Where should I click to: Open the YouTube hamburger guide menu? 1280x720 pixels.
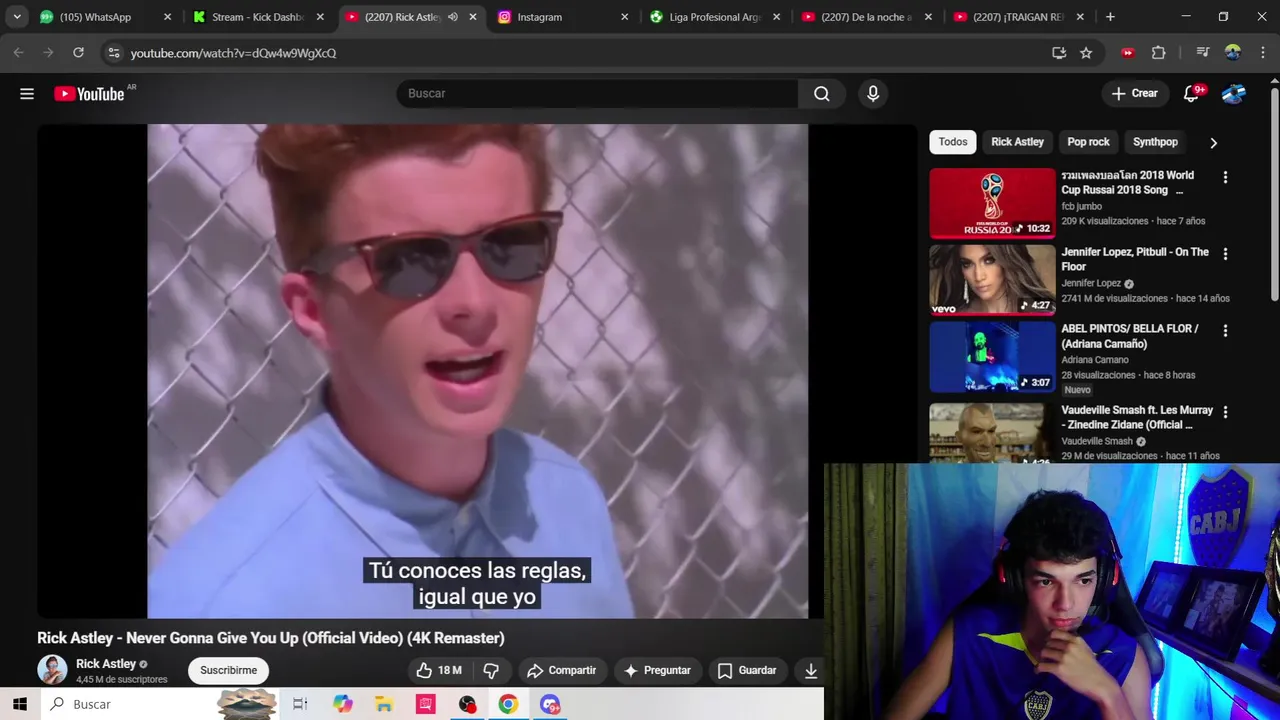[x=27, y=94]
